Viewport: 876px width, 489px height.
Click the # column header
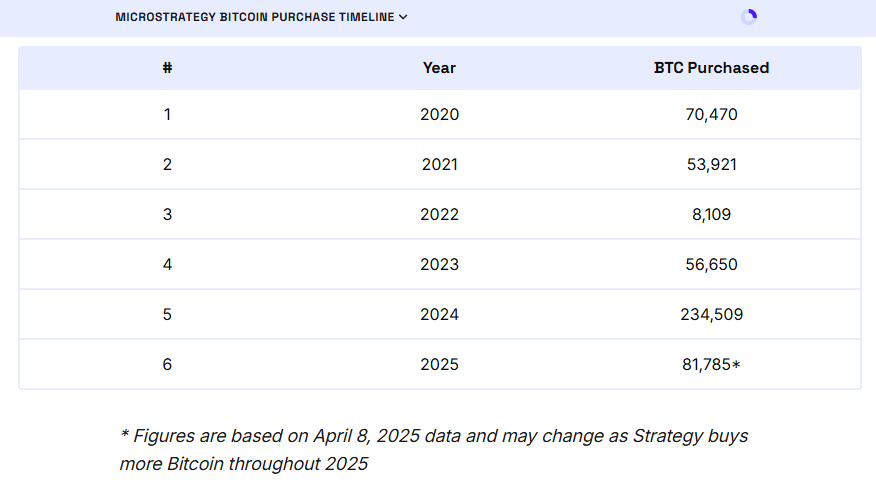tap(167, 68)
